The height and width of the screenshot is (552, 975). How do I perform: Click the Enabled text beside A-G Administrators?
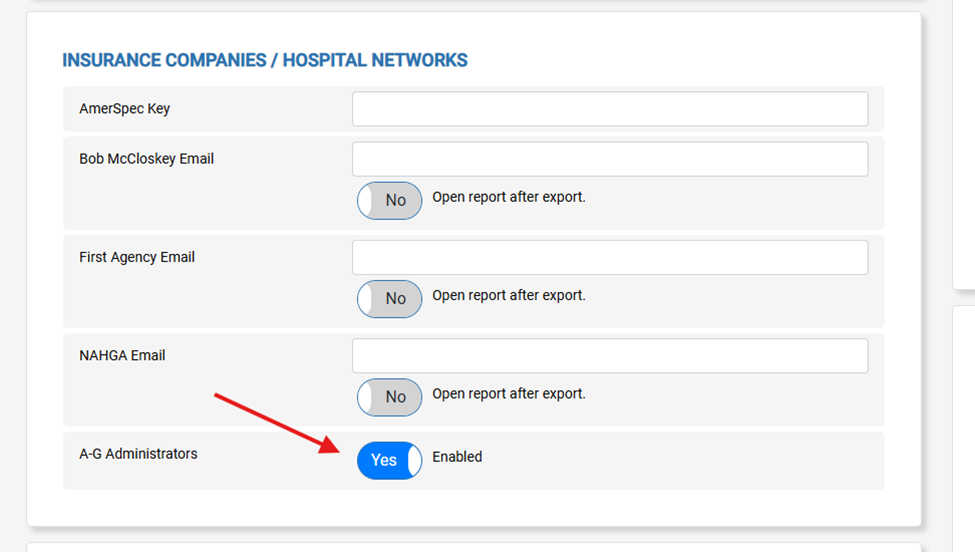tap(457, 457)
